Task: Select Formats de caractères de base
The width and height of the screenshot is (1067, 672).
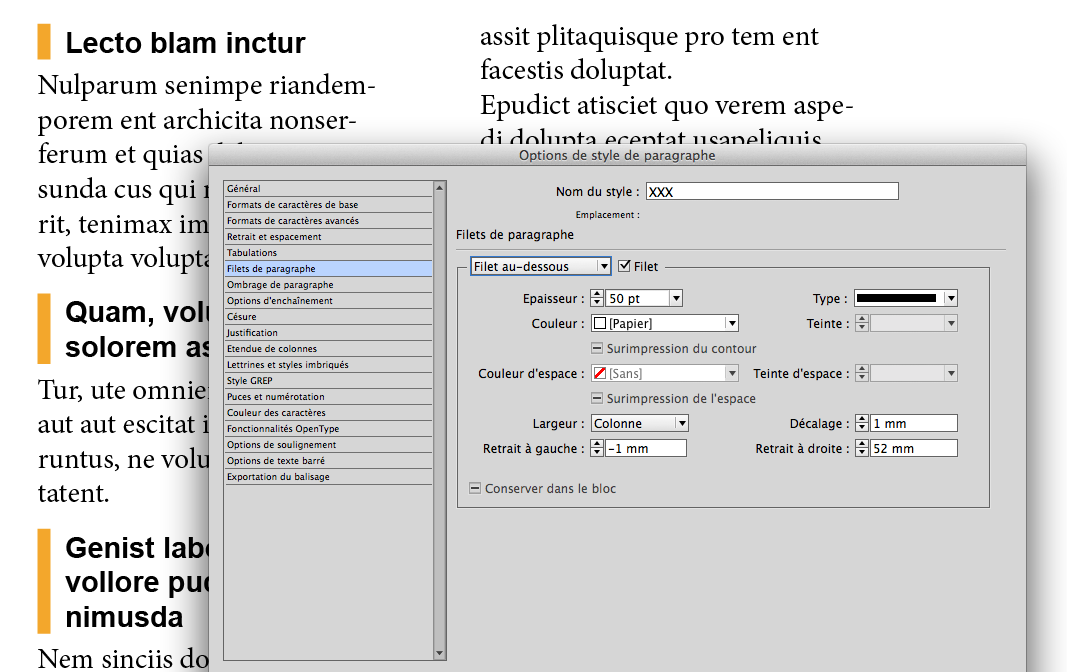Action: click(x=328, y=204)
